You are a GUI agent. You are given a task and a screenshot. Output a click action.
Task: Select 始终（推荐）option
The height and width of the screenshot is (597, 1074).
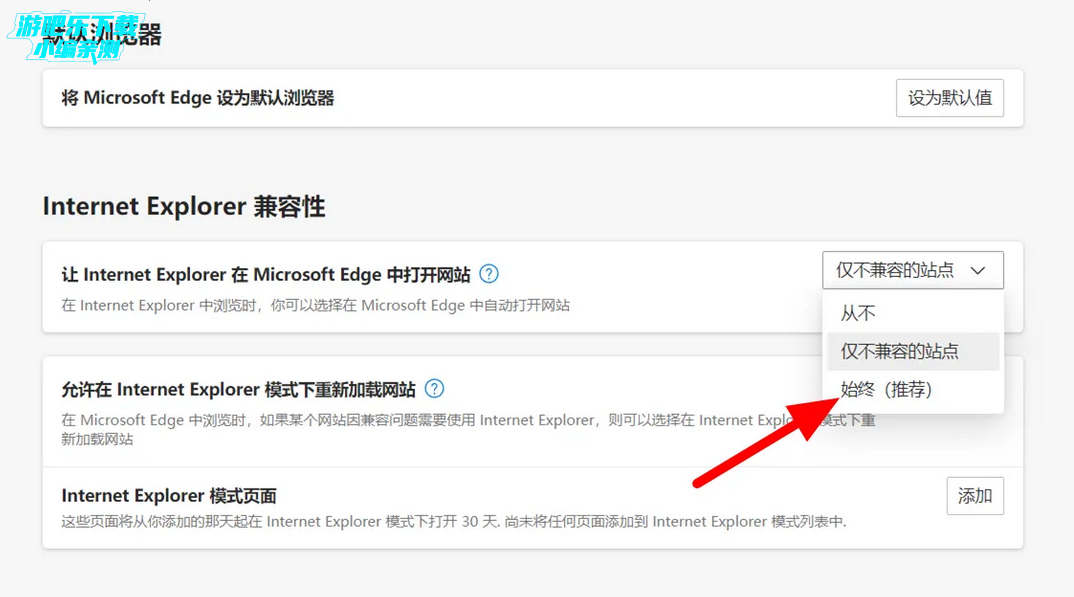(912, 390)
